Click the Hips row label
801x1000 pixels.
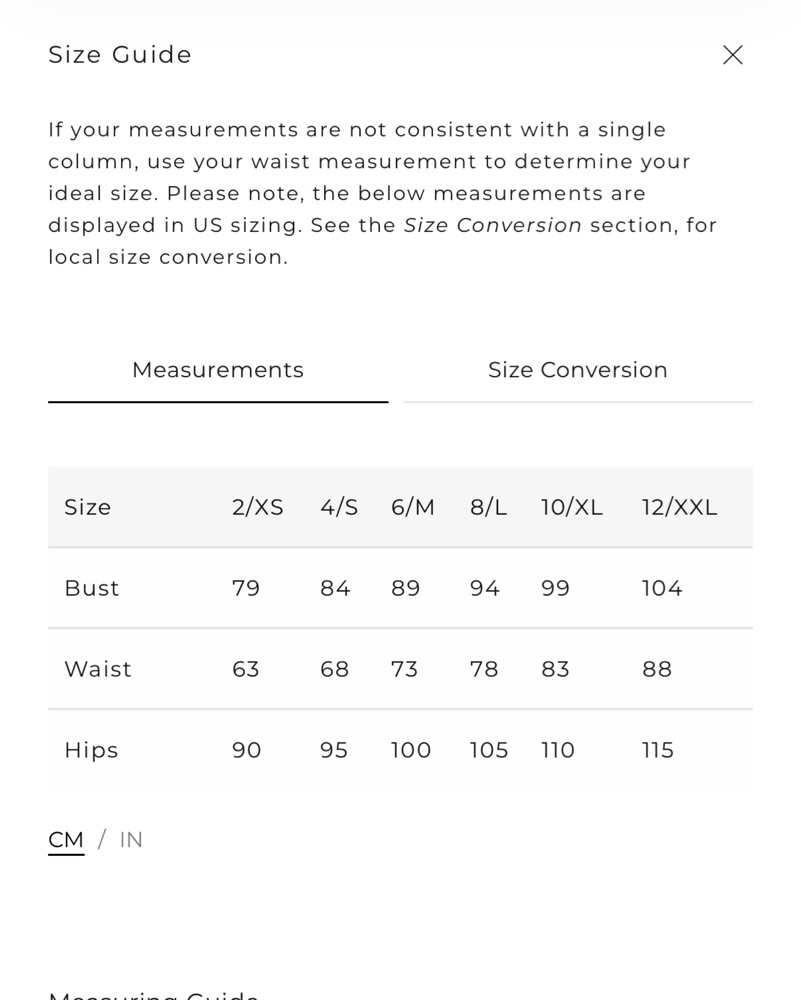91,750
